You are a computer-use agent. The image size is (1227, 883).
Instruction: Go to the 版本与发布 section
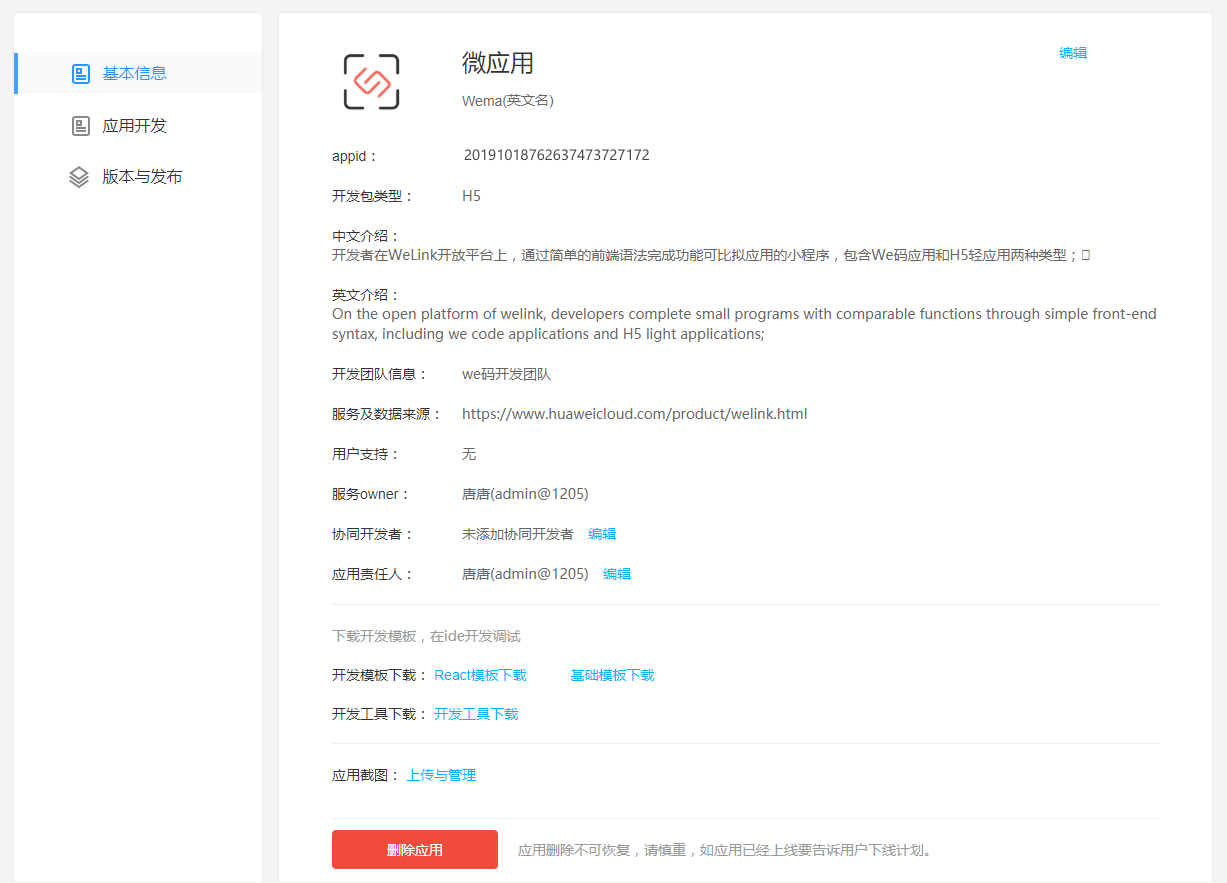click(x=142, y=177)
